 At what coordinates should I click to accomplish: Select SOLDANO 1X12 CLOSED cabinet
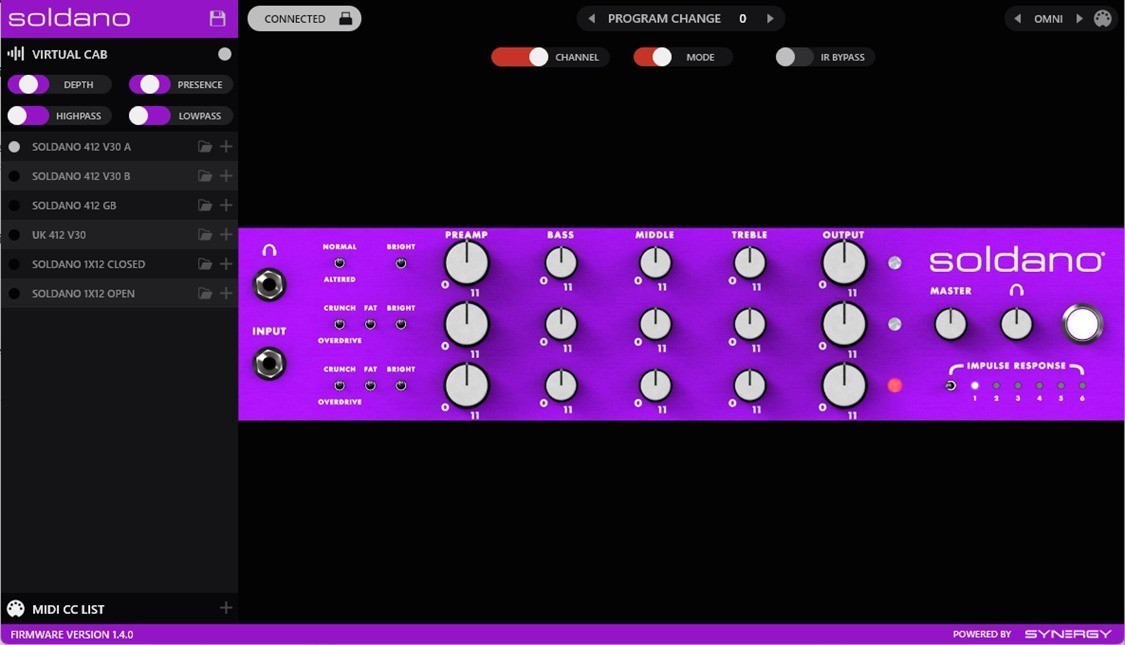coord(88,264)
